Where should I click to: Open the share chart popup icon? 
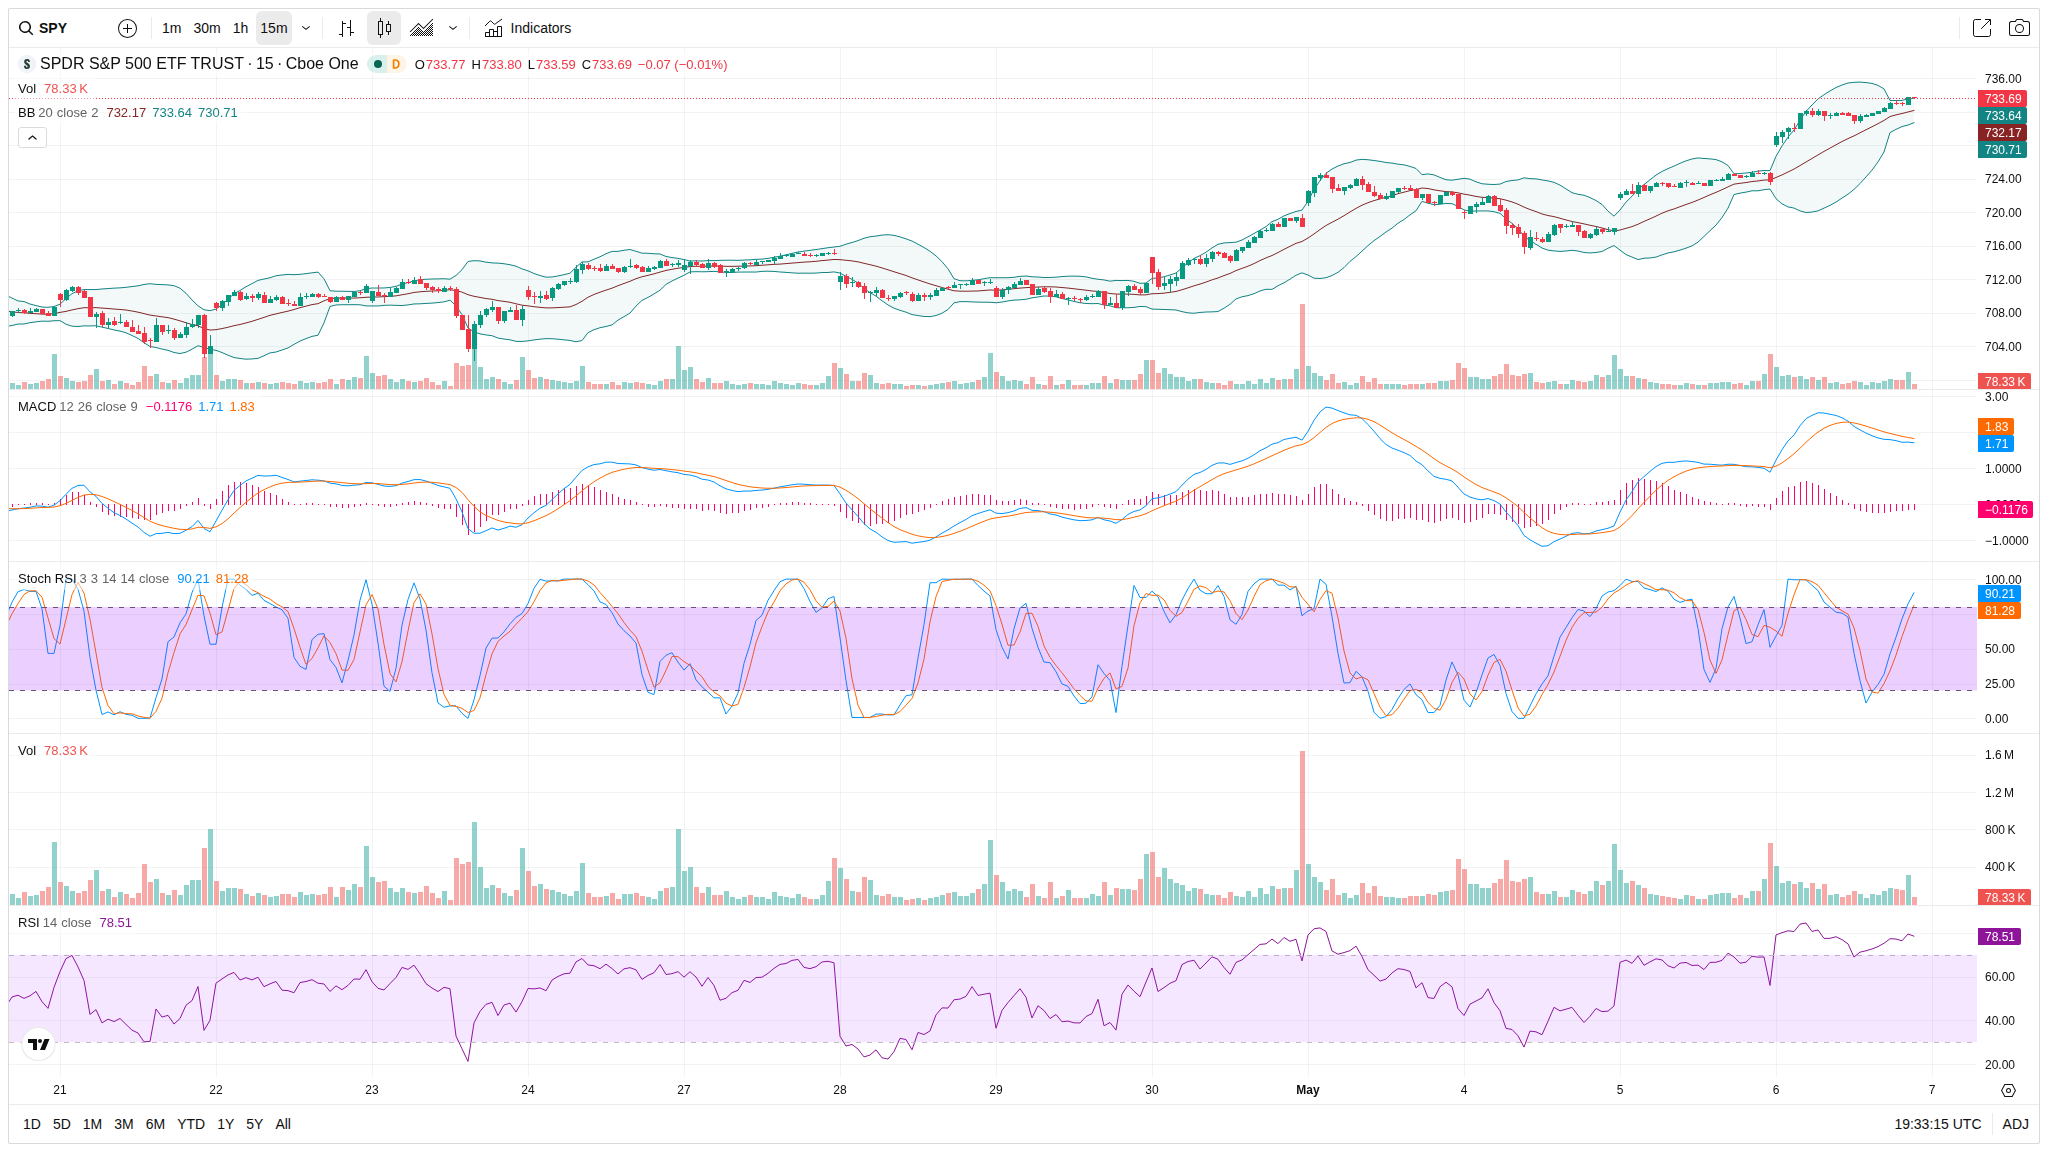[x=1981, y=28]
